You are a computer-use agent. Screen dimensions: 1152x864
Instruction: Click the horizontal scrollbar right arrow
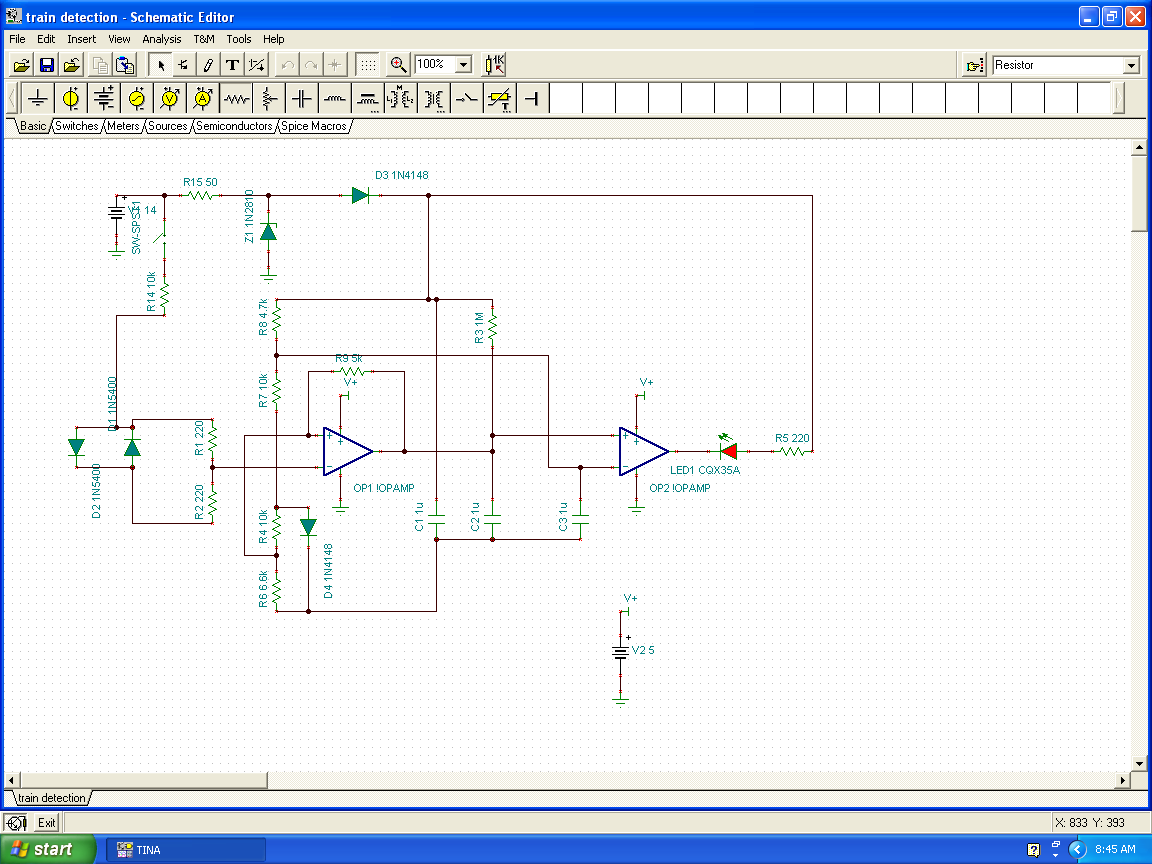click(1123, 780)
